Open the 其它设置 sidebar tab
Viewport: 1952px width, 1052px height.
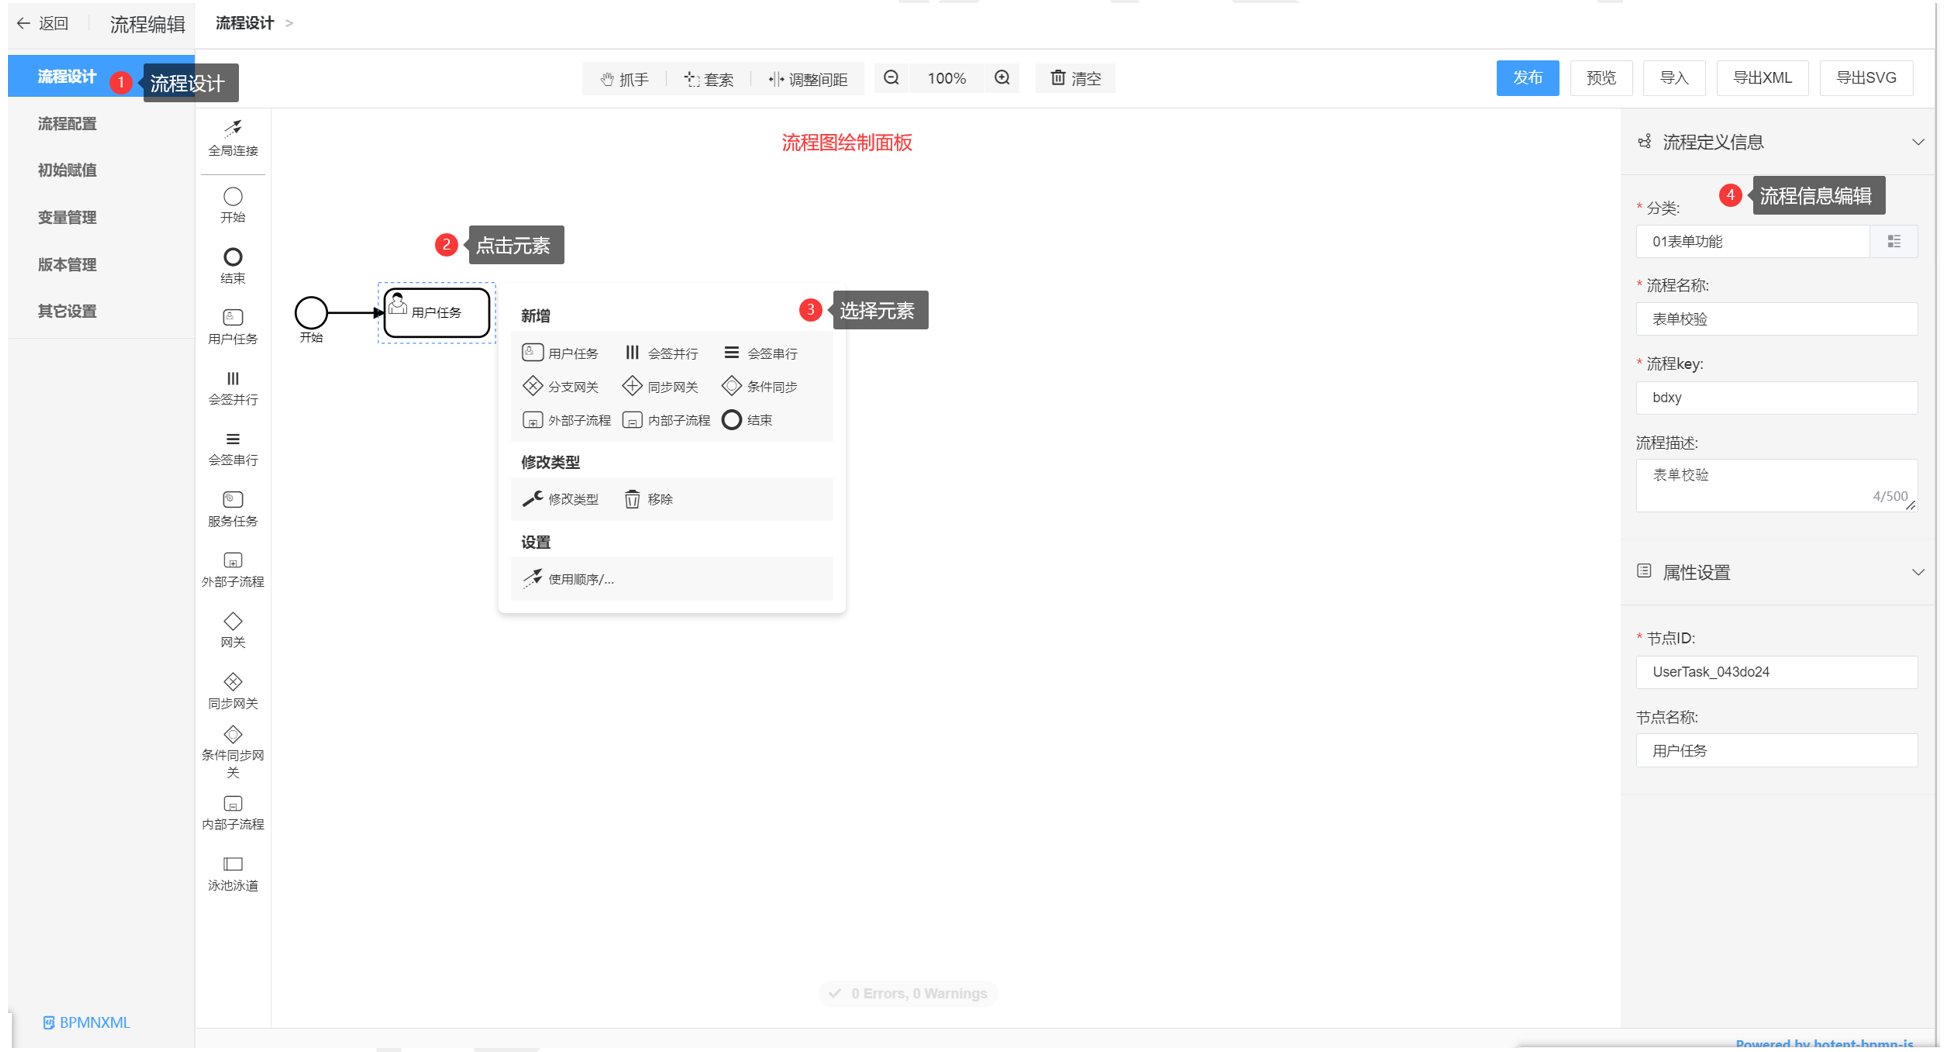coord(67,311)
